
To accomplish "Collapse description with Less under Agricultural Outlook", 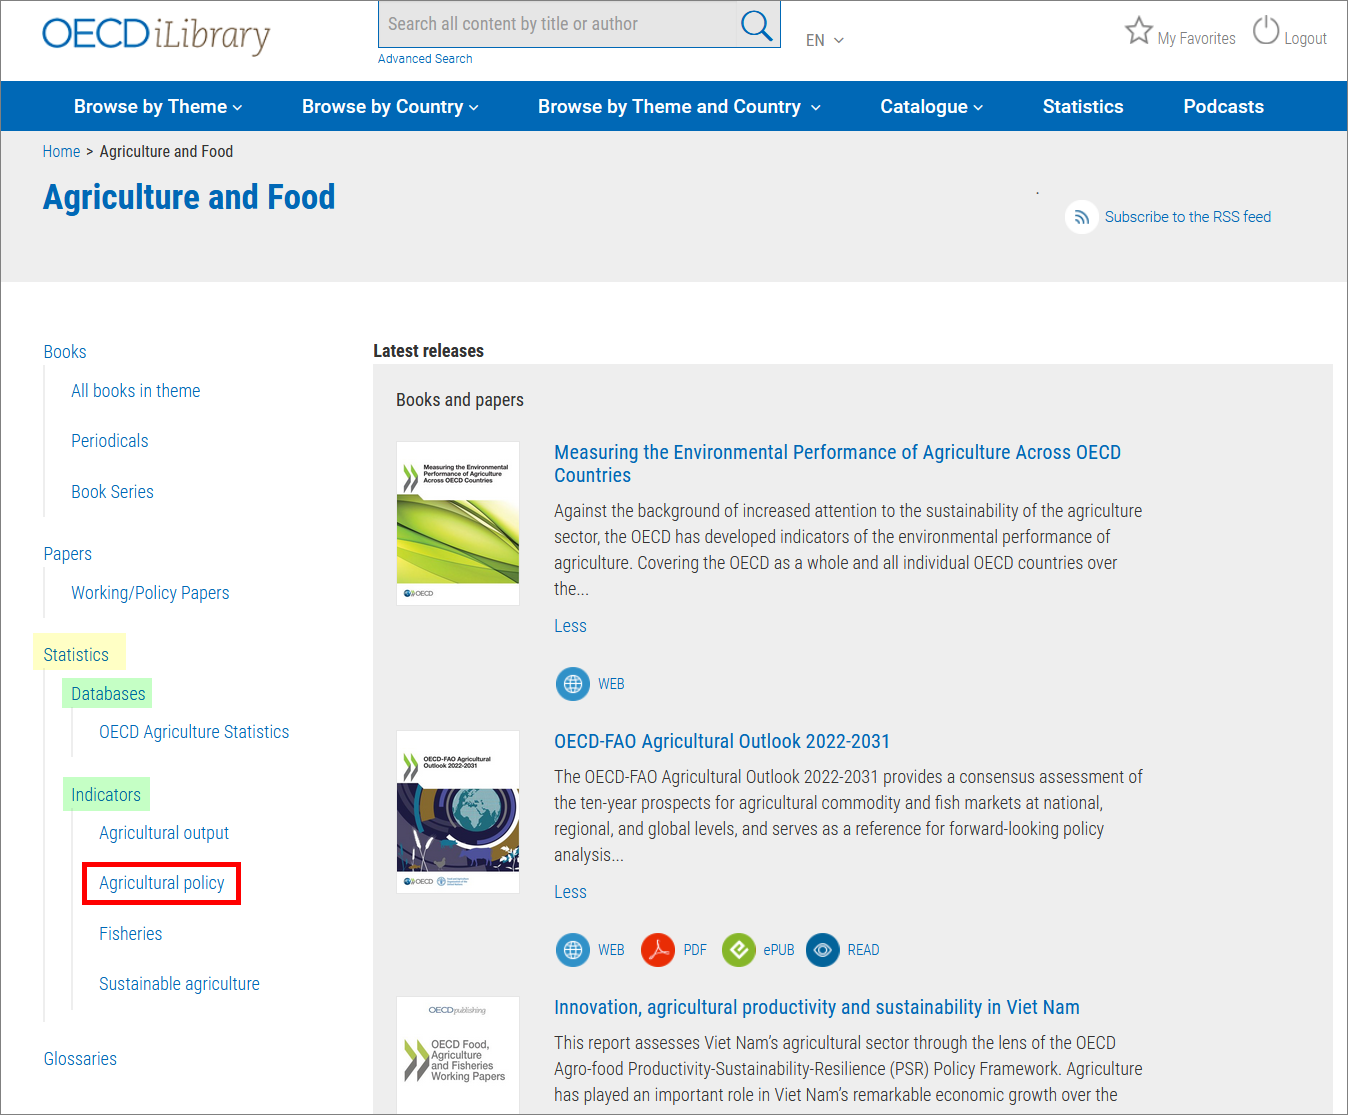I will [x=570, y=892].
